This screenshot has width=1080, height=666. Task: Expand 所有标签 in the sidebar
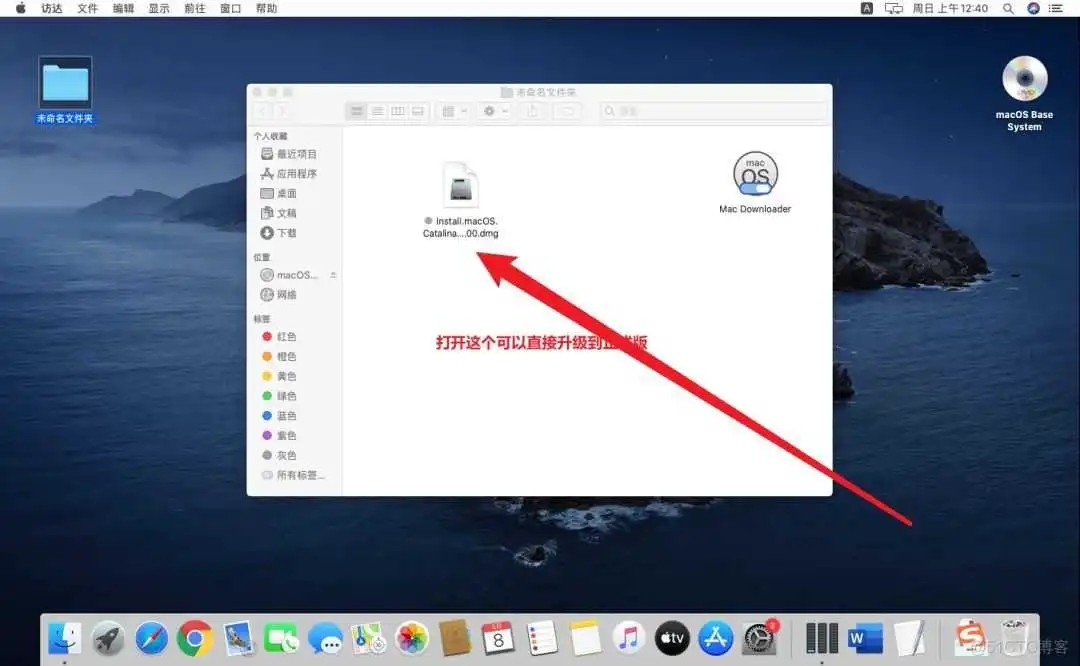(287, 474)
